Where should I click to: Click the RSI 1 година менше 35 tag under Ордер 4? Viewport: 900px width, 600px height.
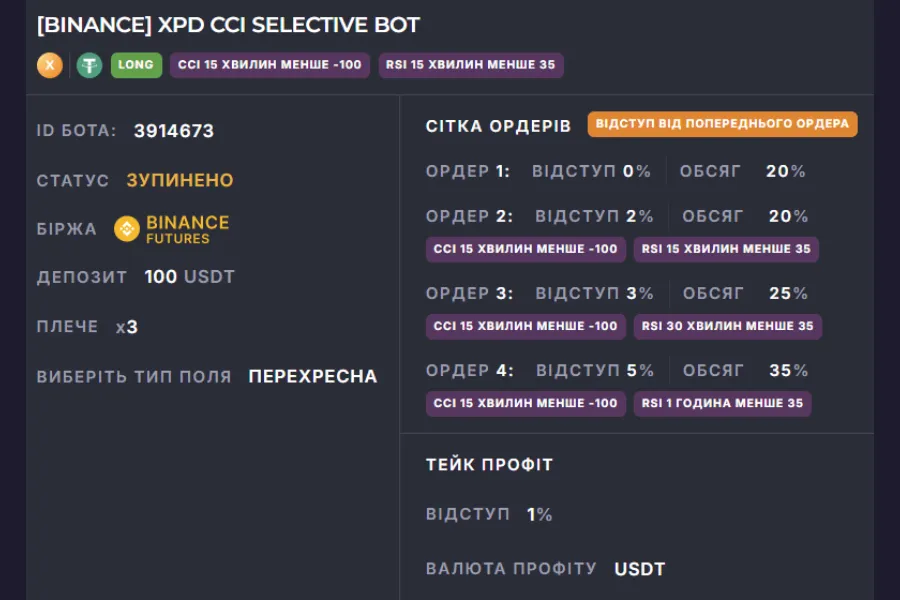(722, 403)
